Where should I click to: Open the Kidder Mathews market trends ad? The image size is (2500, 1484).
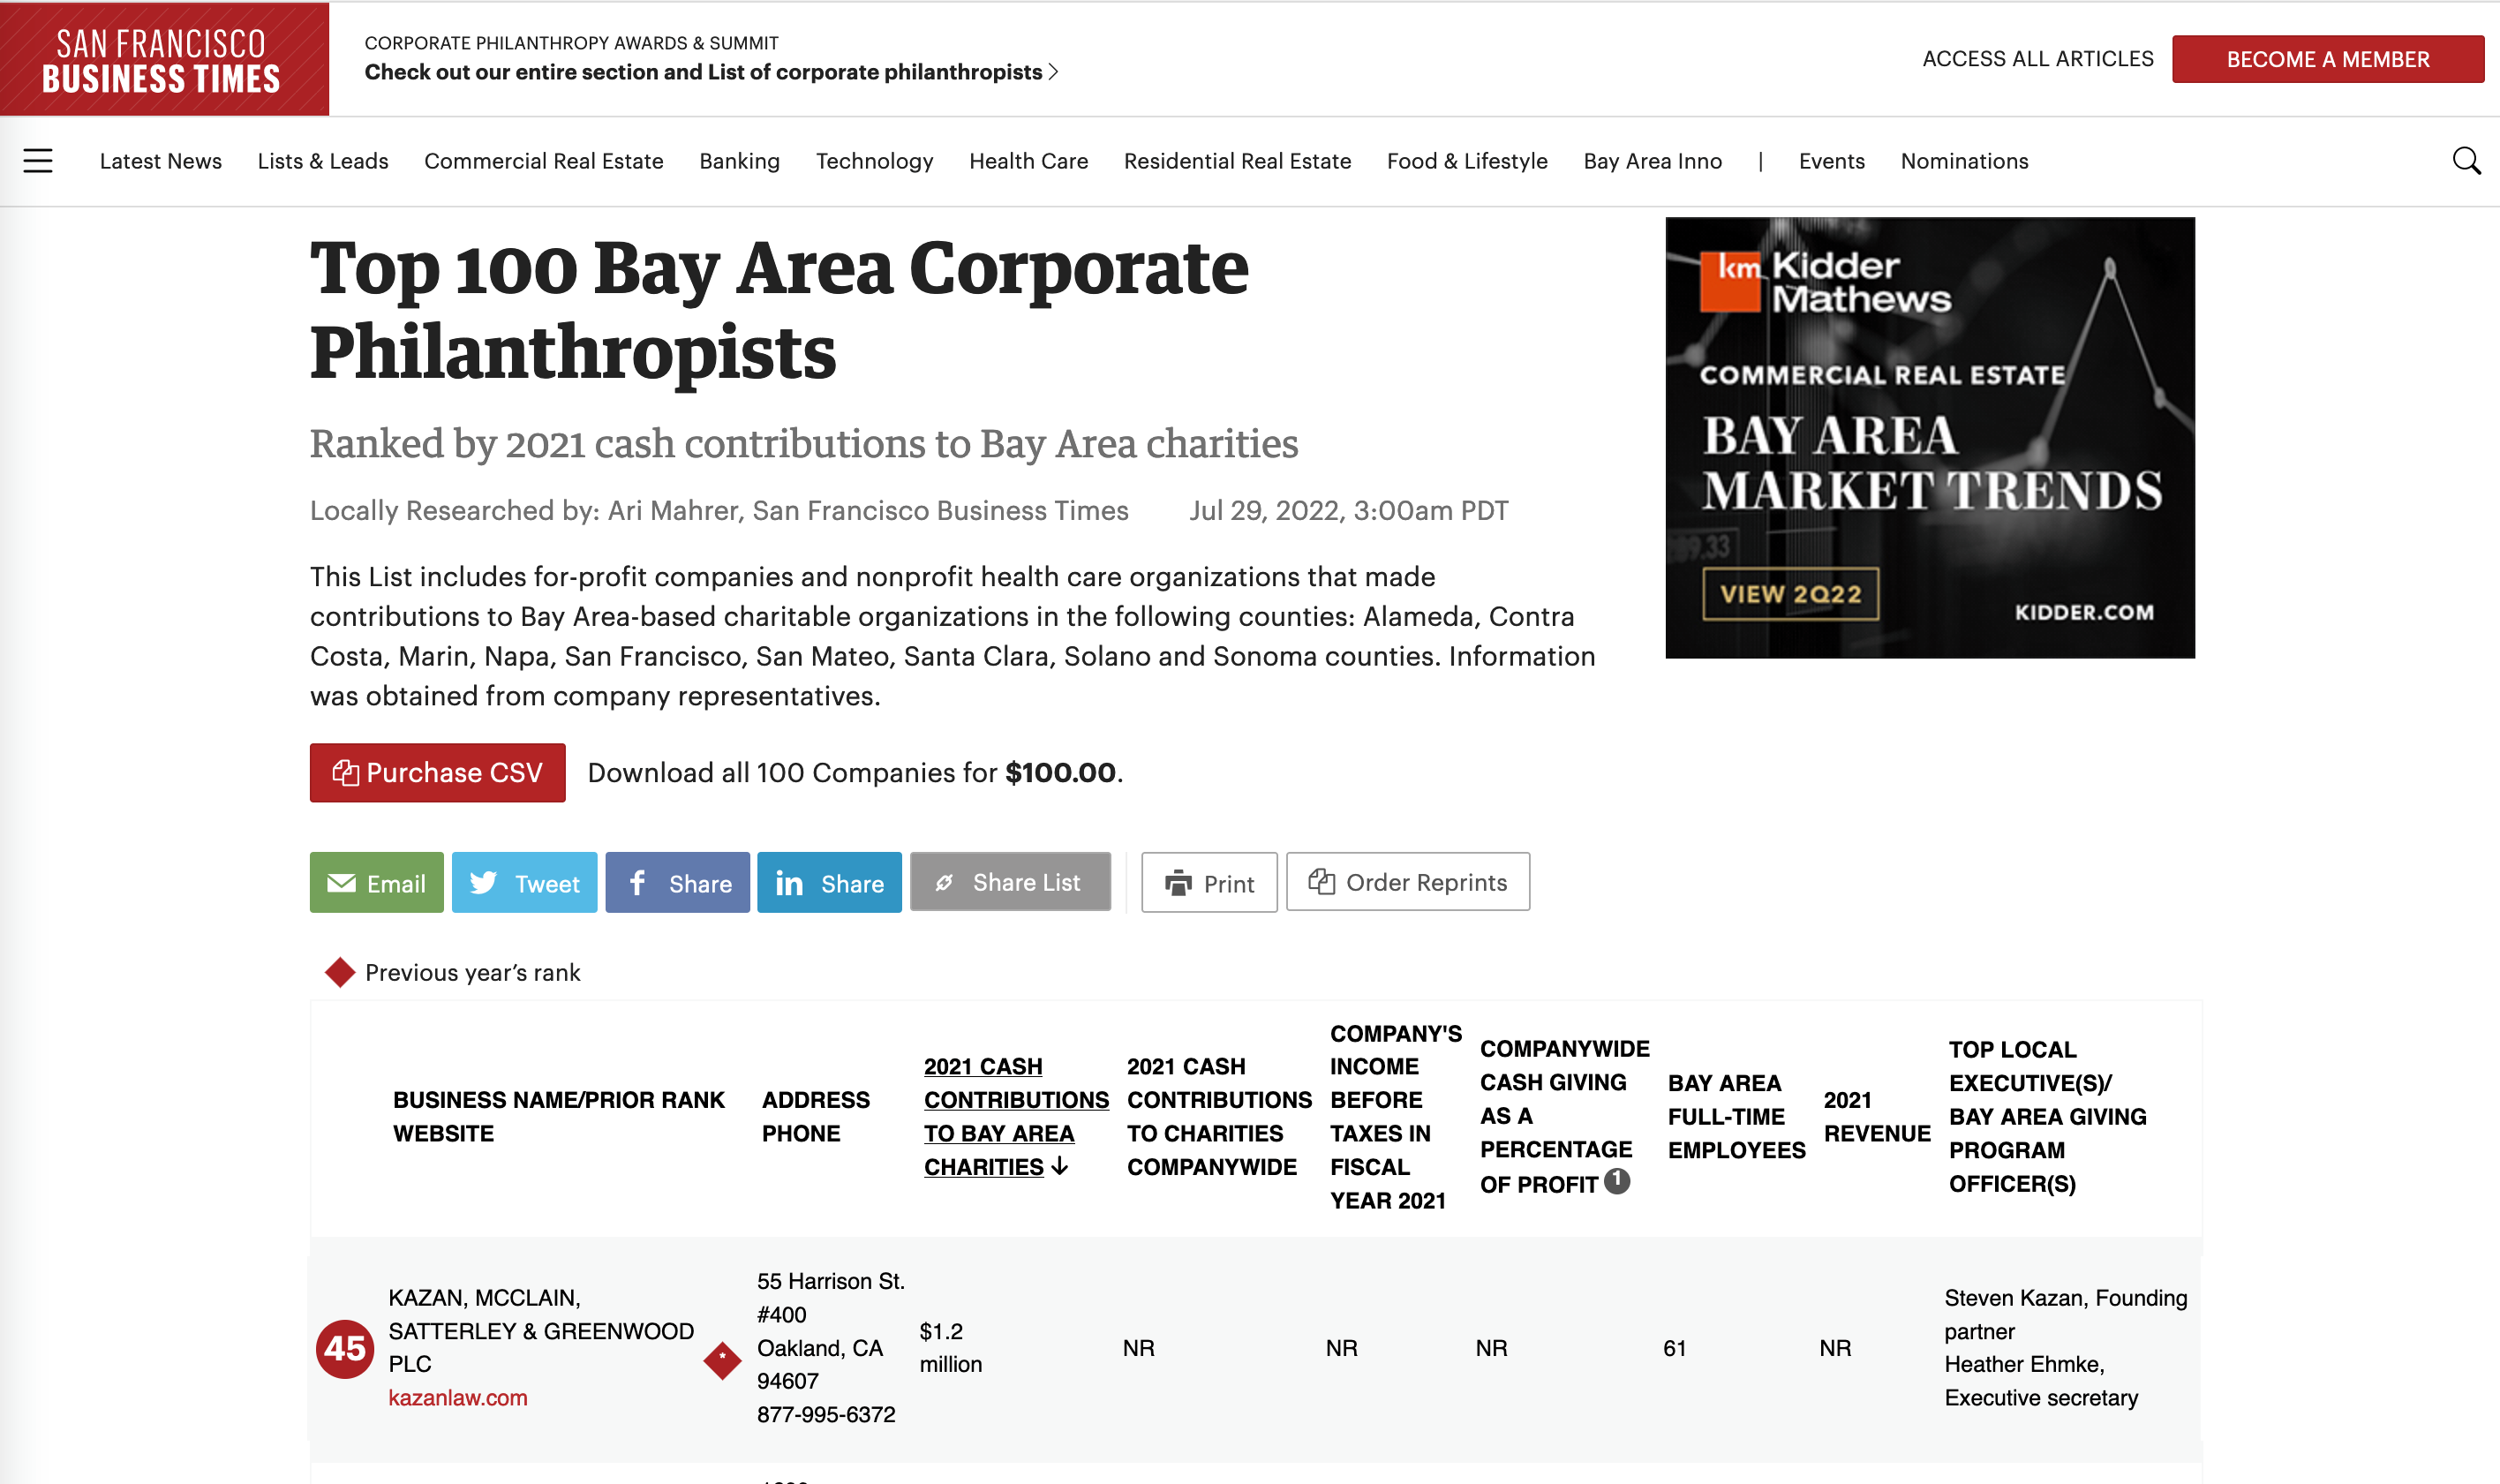(x=1929, y=437)
